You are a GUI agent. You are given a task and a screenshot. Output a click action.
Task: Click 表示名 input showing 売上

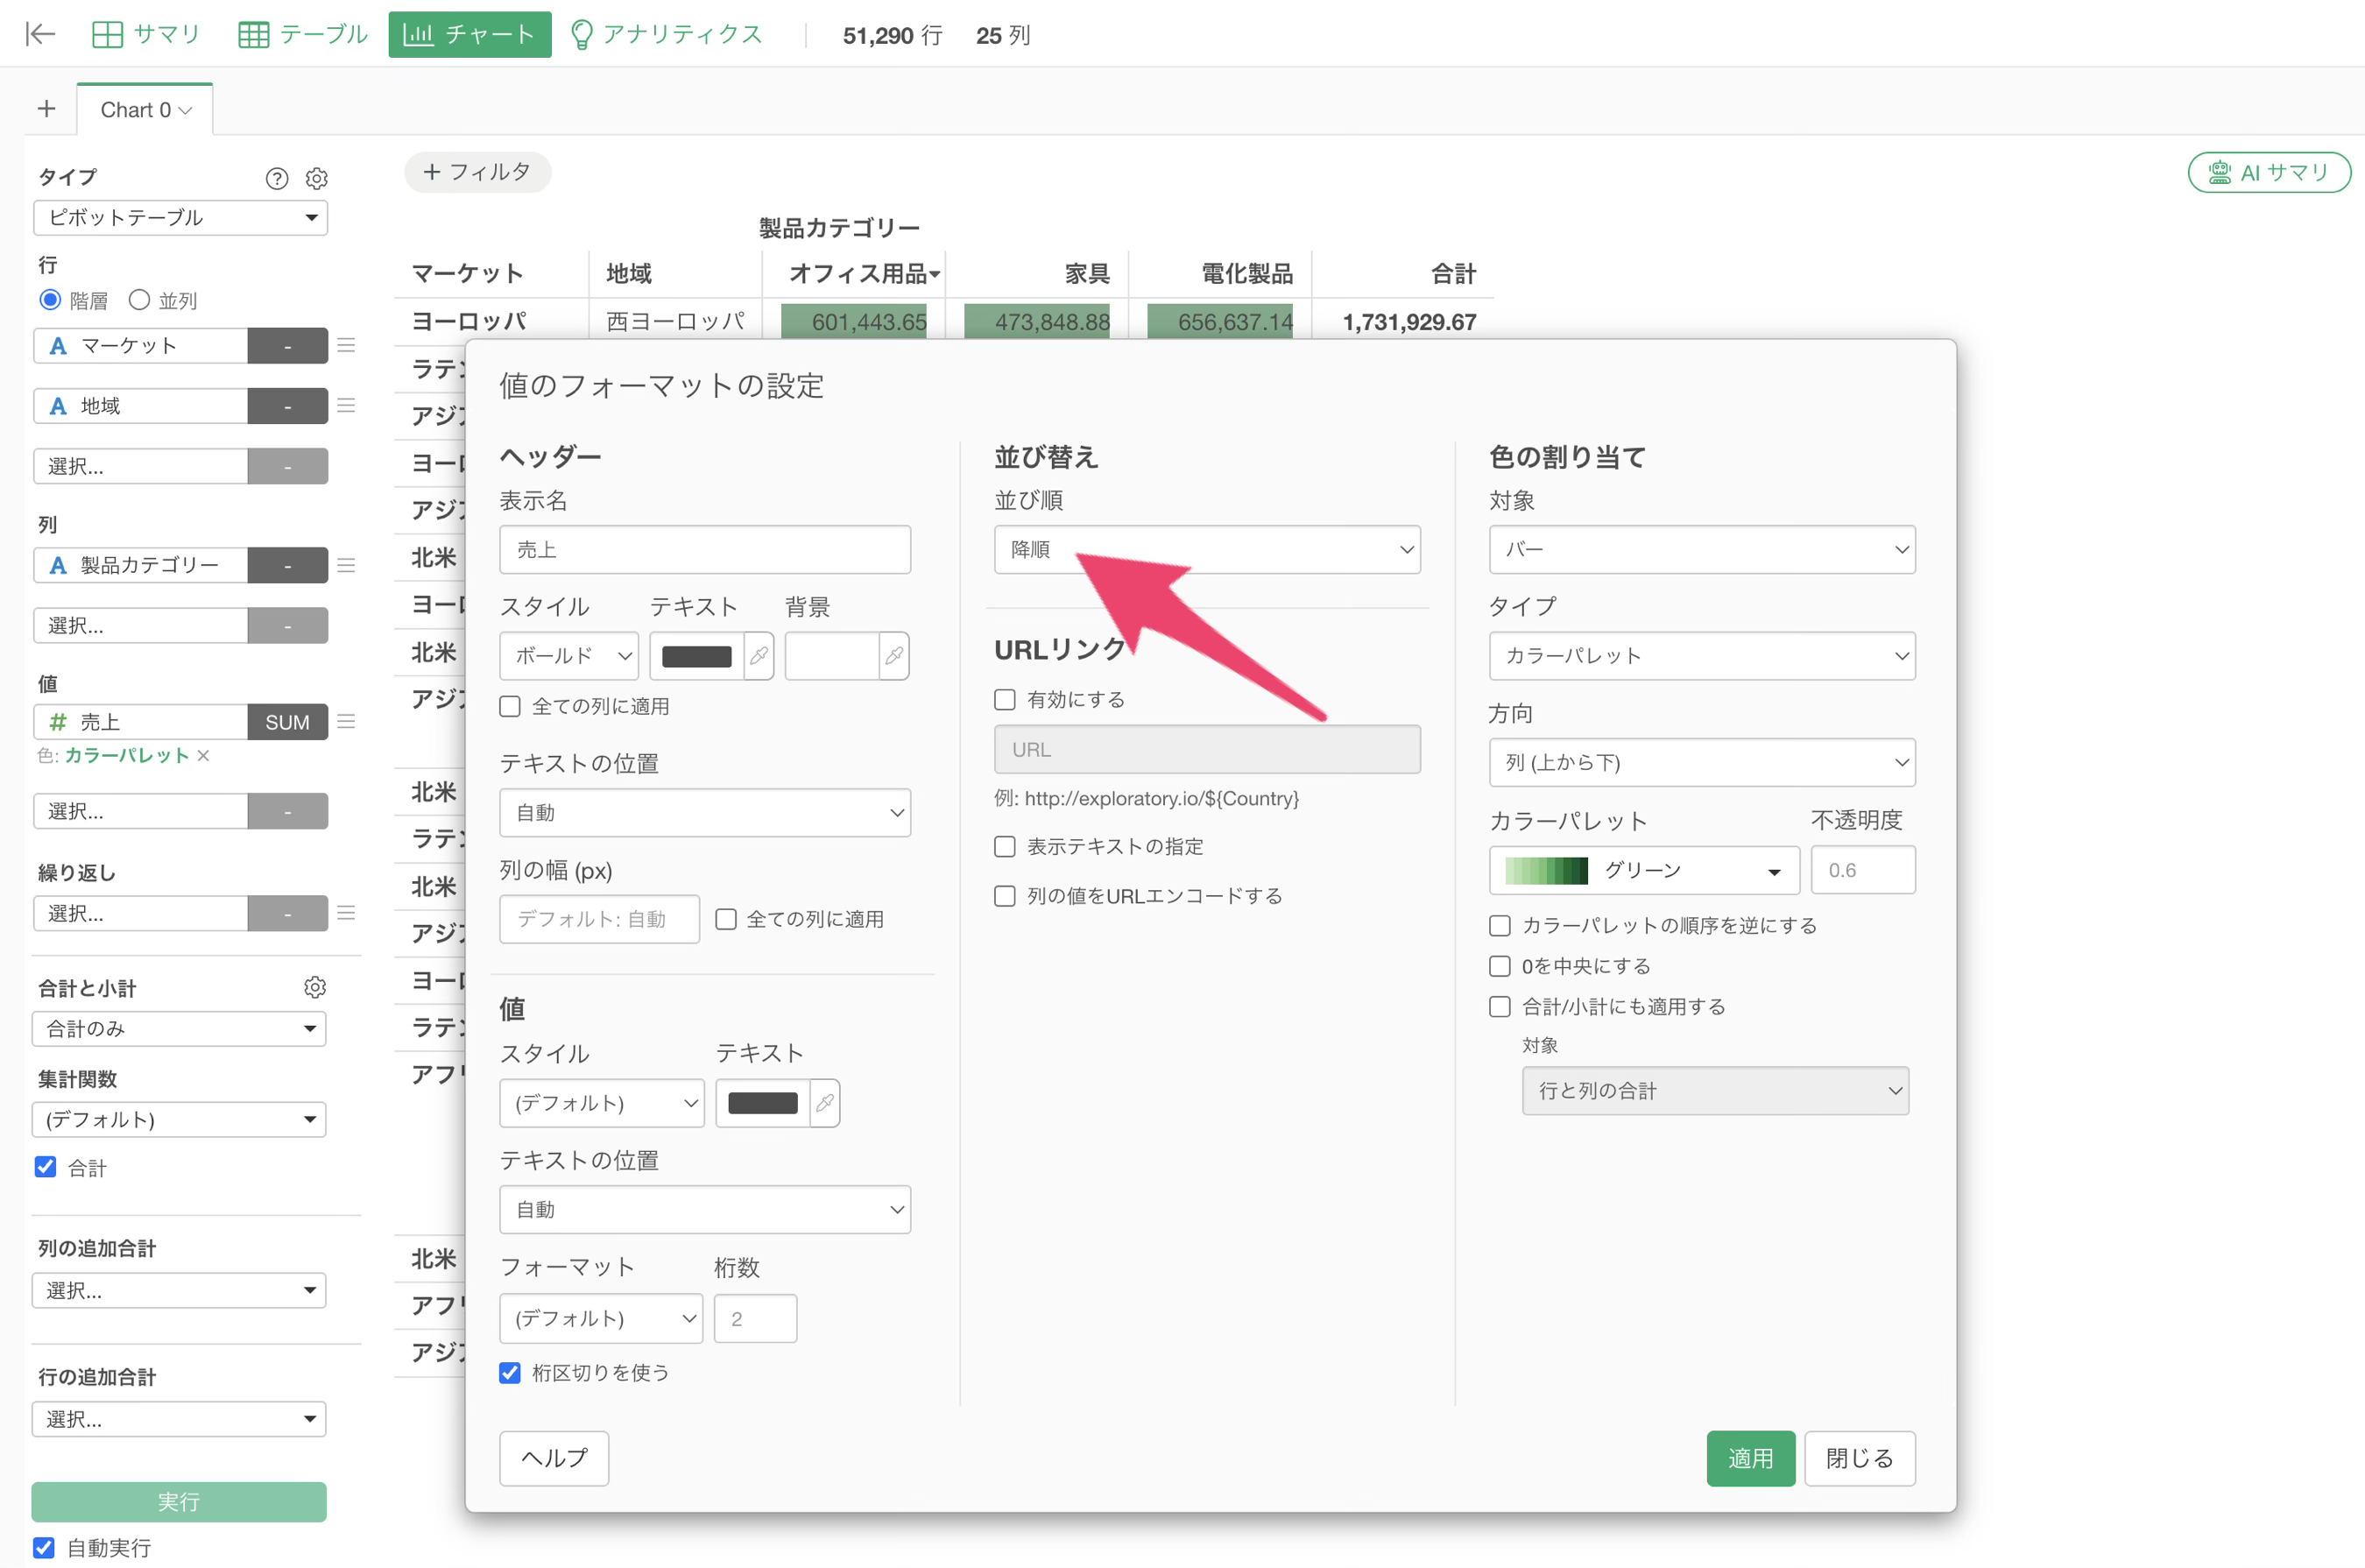coord(705,549)
